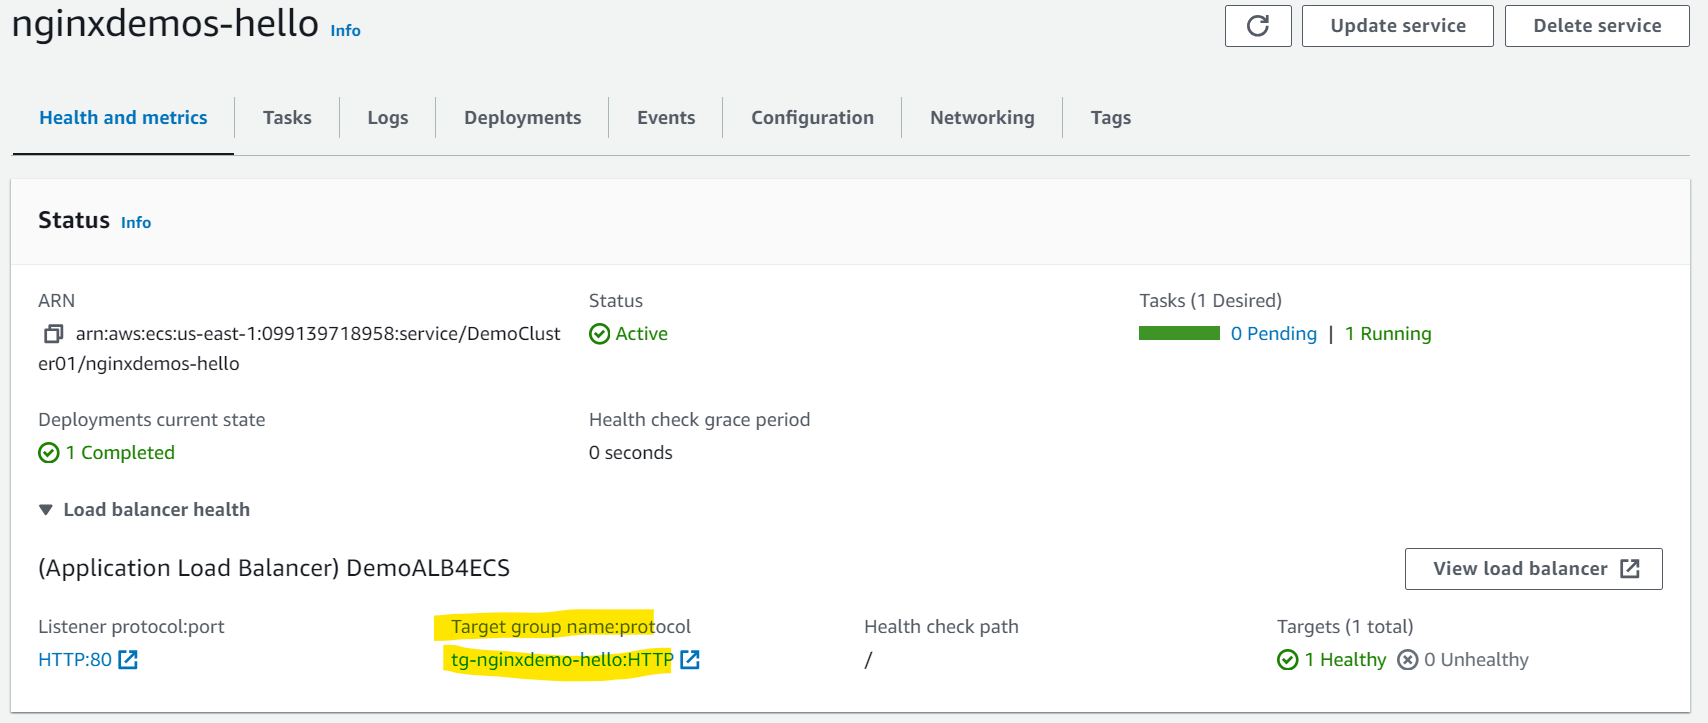
Task: Open the HTTP:80 listener link
Action: [x=75, y=660]
